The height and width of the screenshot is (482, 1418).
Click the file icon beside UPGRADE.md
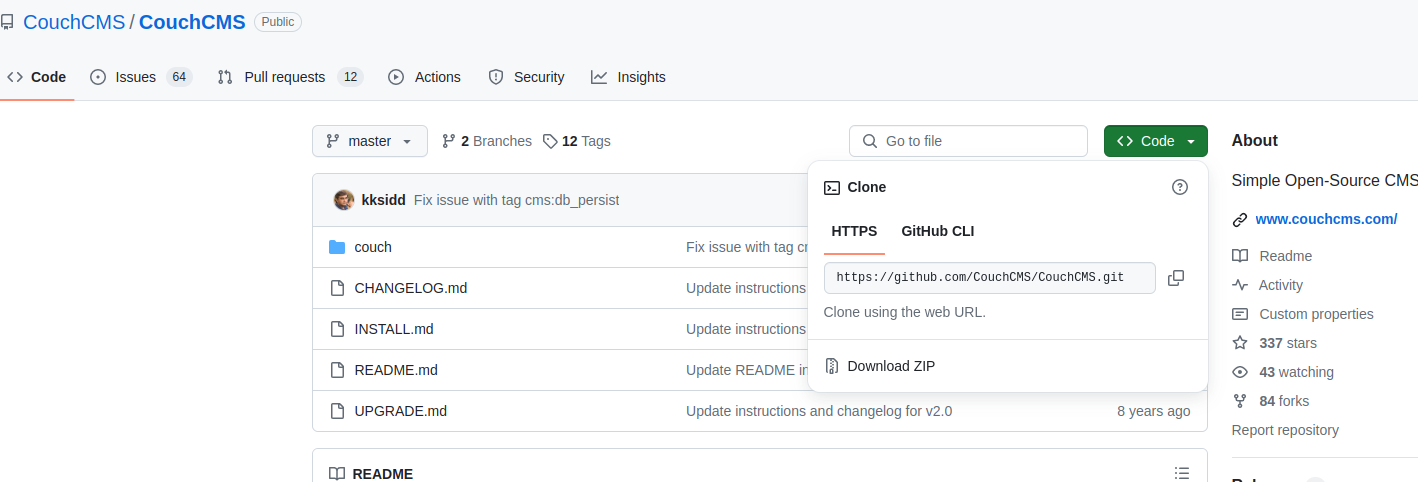pyautogui.click(x=337, y=411)
